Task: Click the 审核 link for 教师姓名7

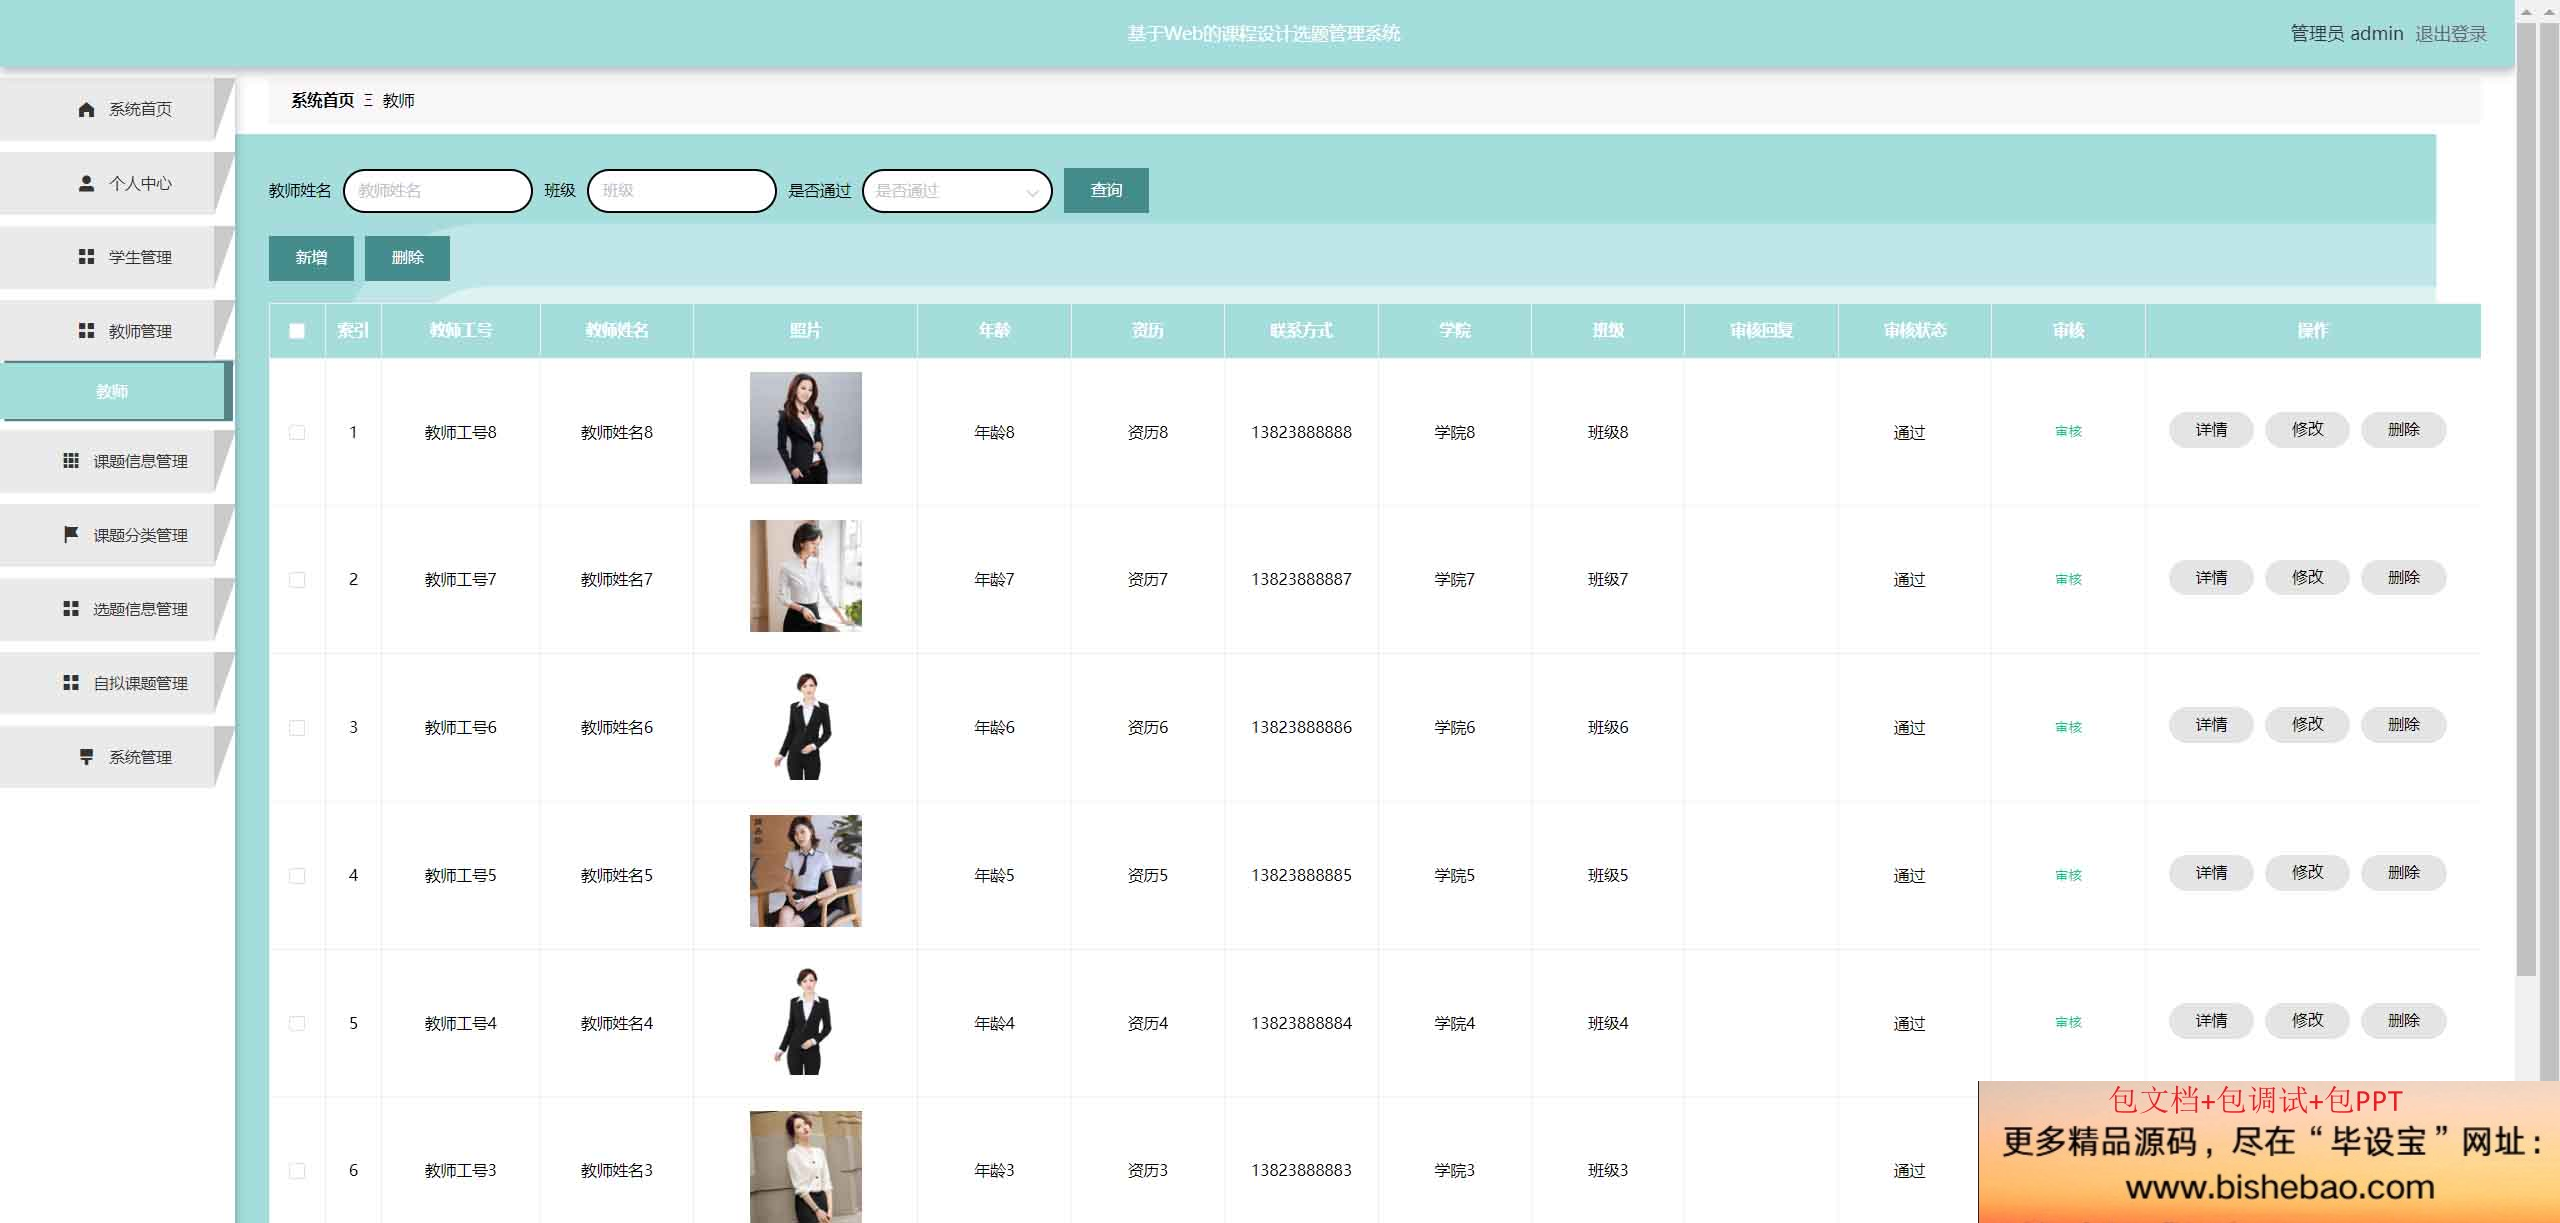Action: click(x=2068, y=580)
